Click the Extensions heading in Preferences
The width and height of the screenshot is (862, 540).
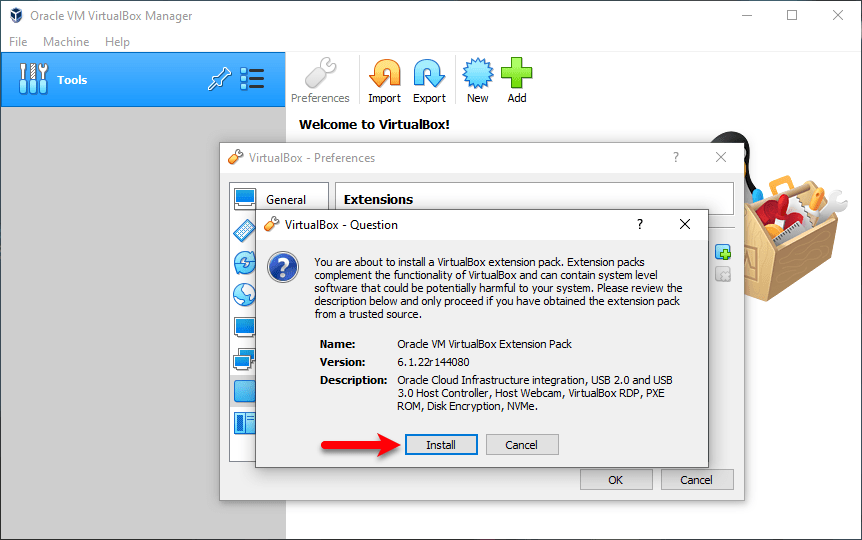click(378, 200)
